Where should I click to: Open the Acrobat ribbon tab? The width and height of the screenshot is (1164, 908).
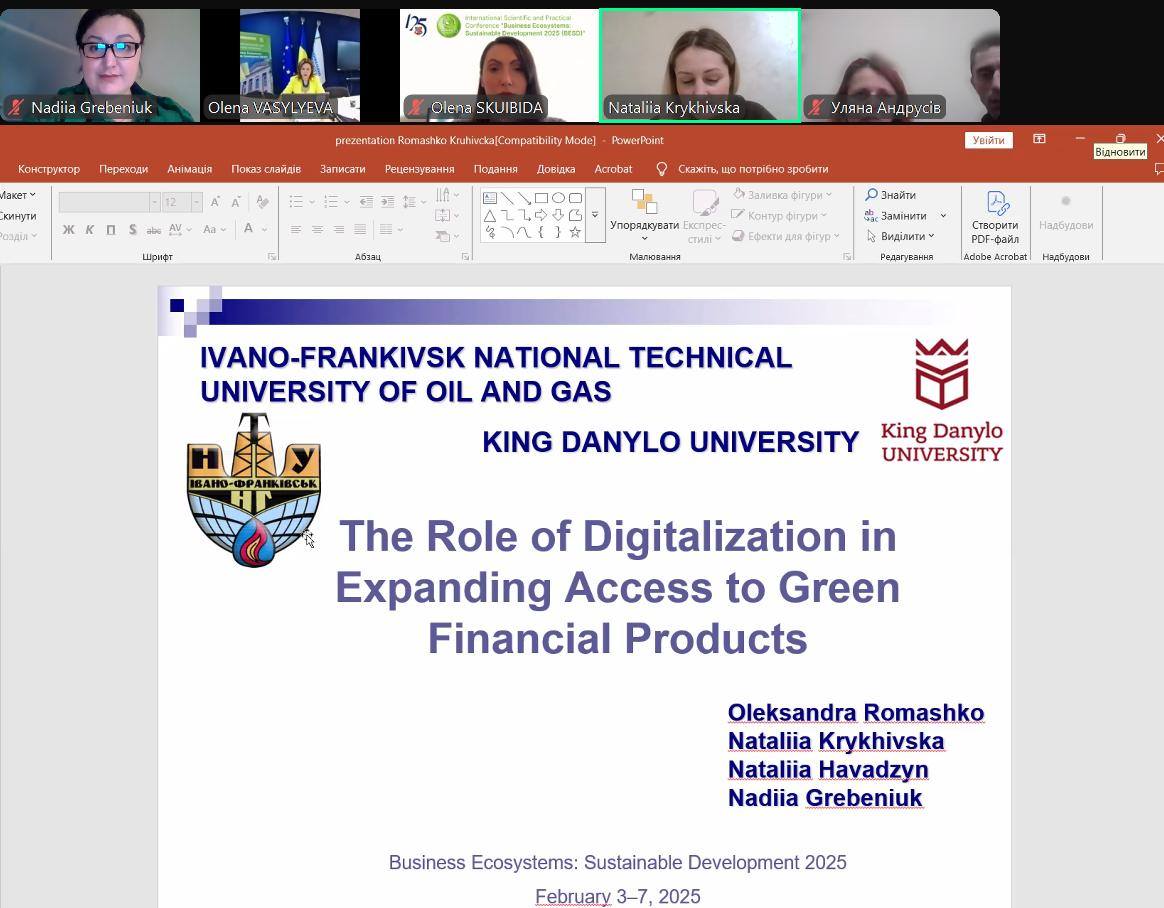613,169
